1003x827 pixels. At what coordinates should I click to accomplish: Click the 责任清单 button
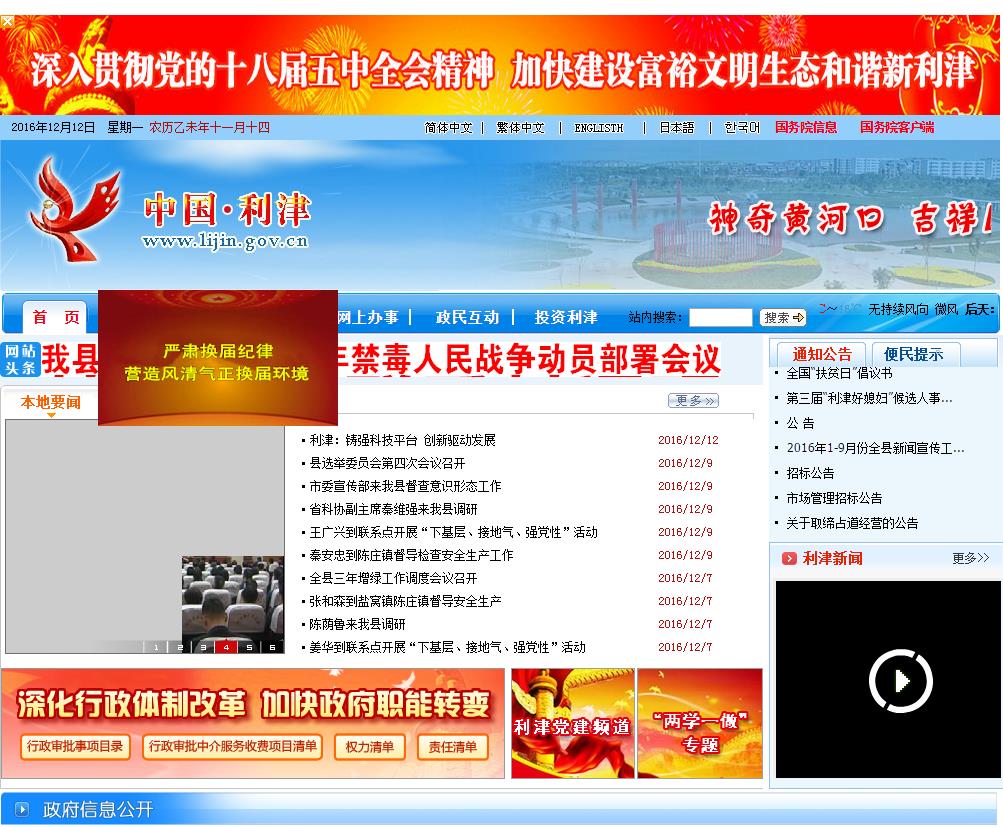tap(453, 746)
